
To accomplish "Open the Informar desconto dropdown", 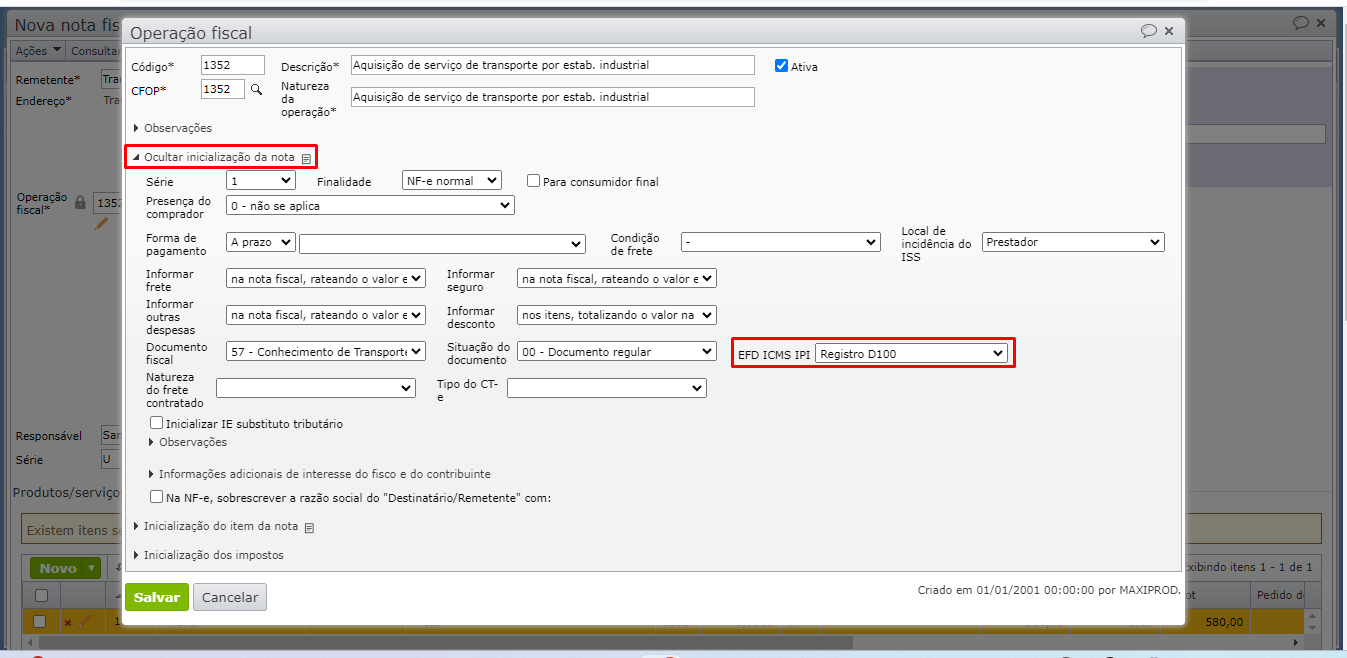I will coord(616,315).
